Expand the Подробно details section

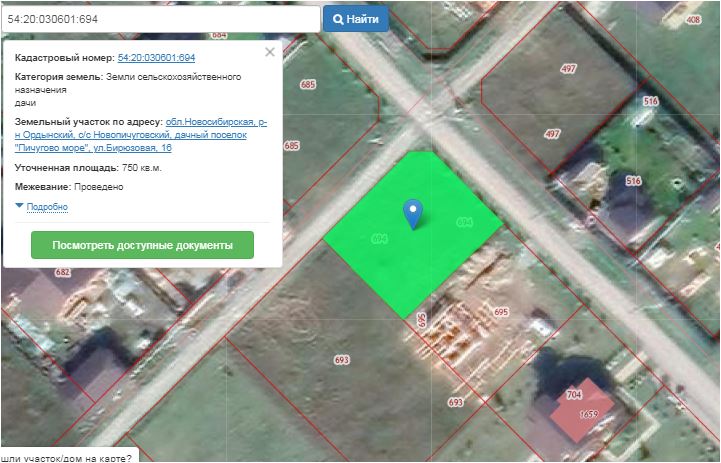click(46, 207)
